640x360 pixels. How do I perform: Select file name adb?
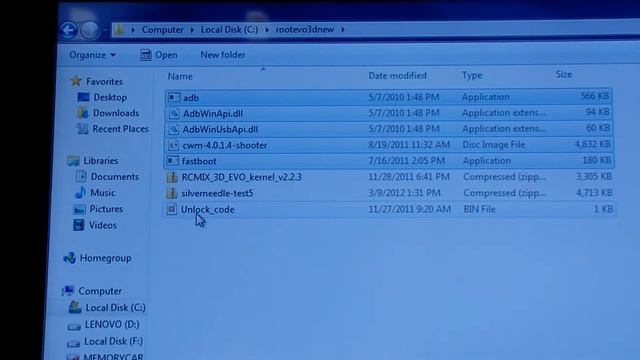tap(191, 98)
